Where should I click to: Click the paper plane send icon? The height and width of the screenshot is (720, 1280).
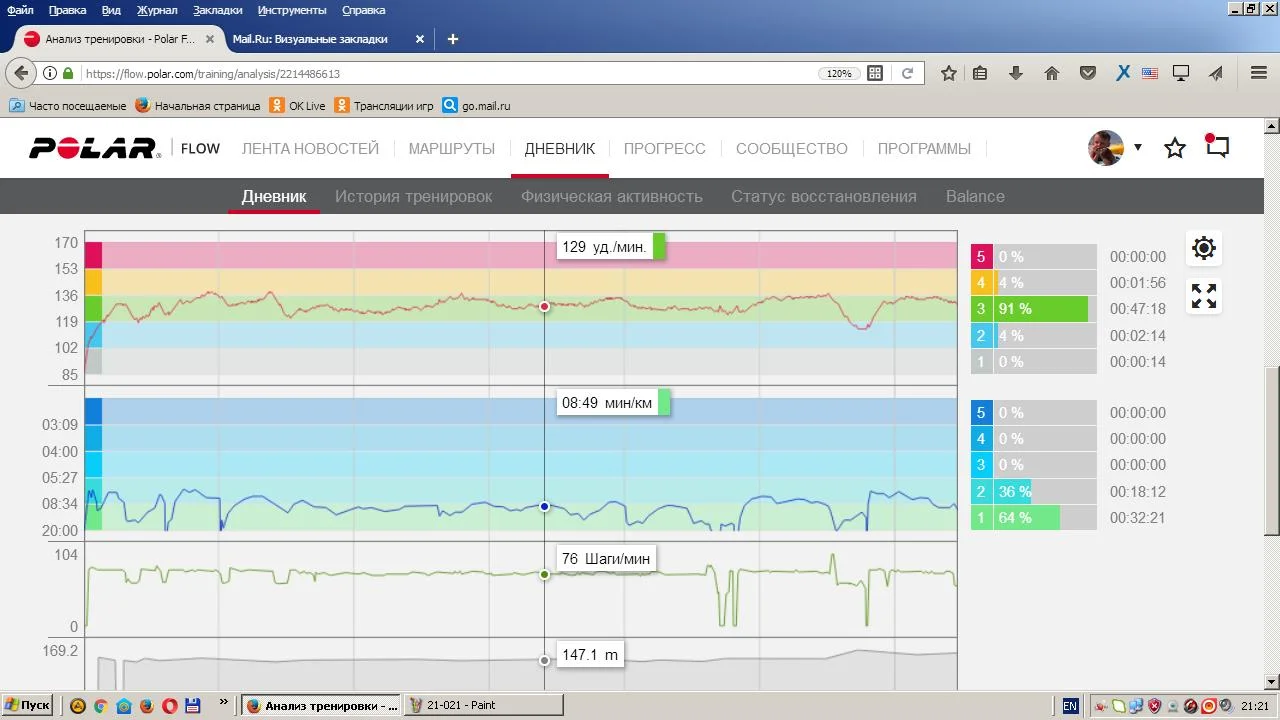[x=1216, y=73]
